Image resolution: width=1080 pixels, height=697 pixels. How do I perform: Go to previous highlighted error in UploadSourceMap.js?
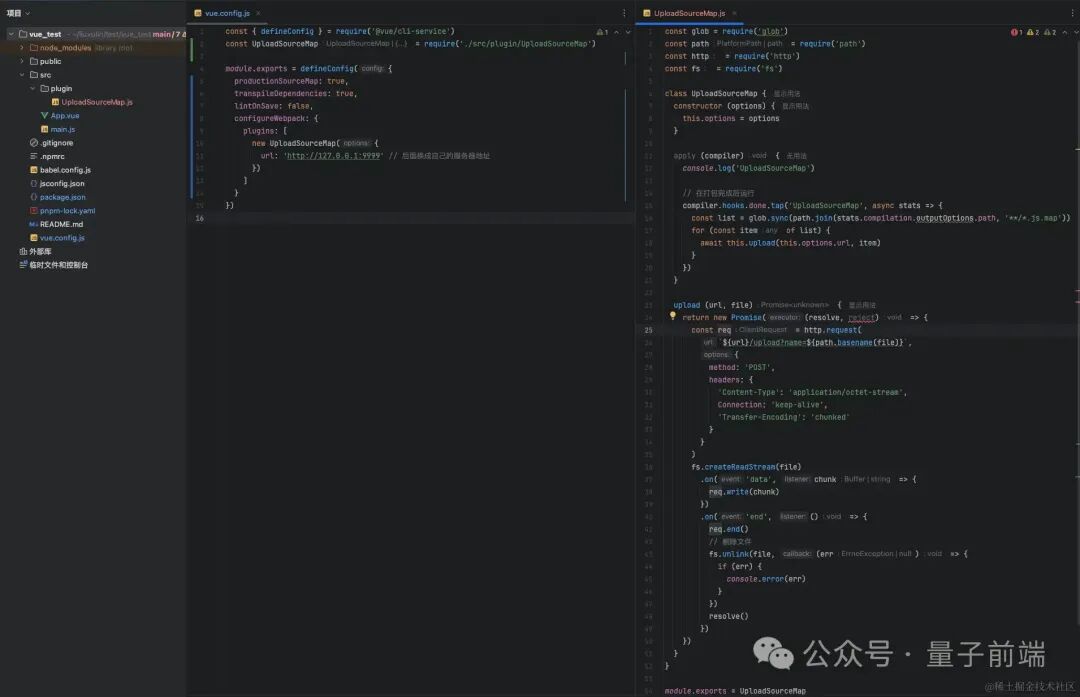click(x=1065, y=32)
